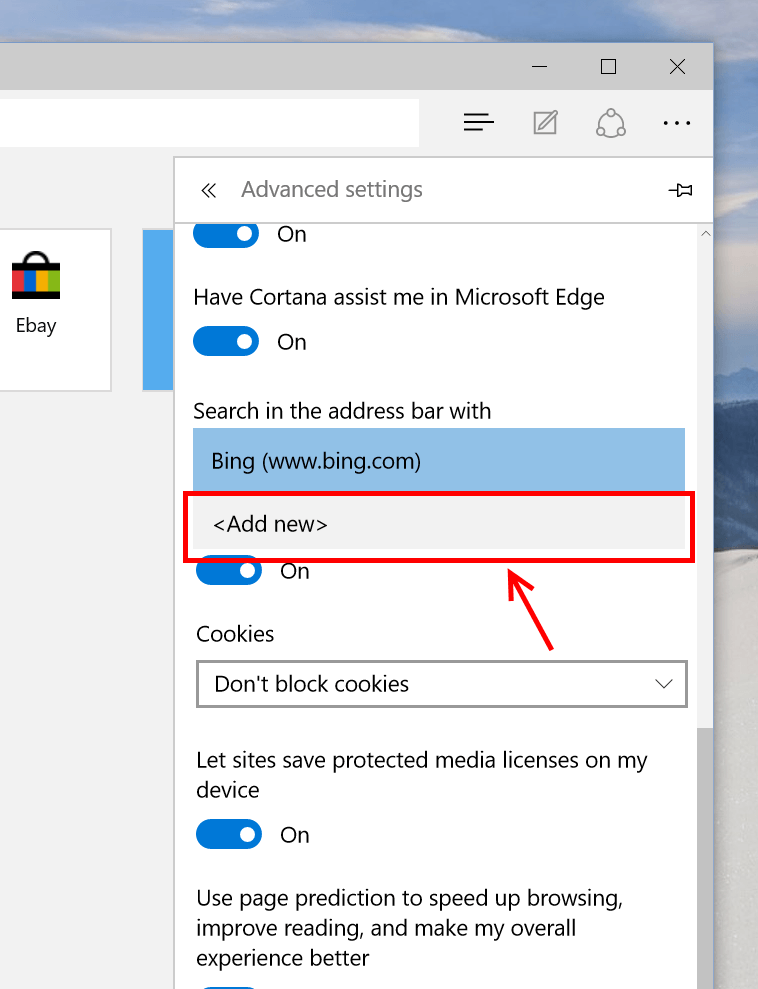
Task: Toggle the protected media licenses switch
Action: [x=229, y=834]
